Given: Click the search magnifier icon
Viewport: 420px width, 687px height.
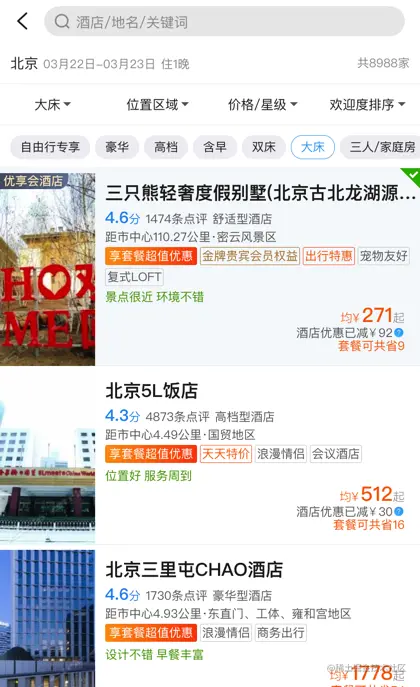Looking at the screenshot, I should pos(62,21).
